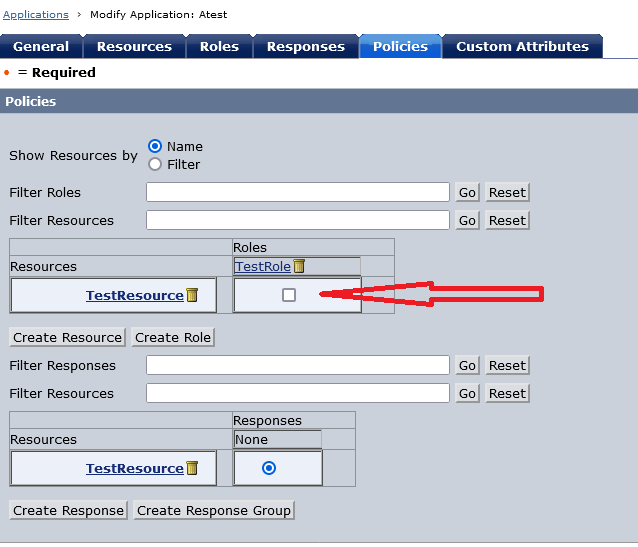Click trash icon beside TestResource in Roles table

coord(192,295)
